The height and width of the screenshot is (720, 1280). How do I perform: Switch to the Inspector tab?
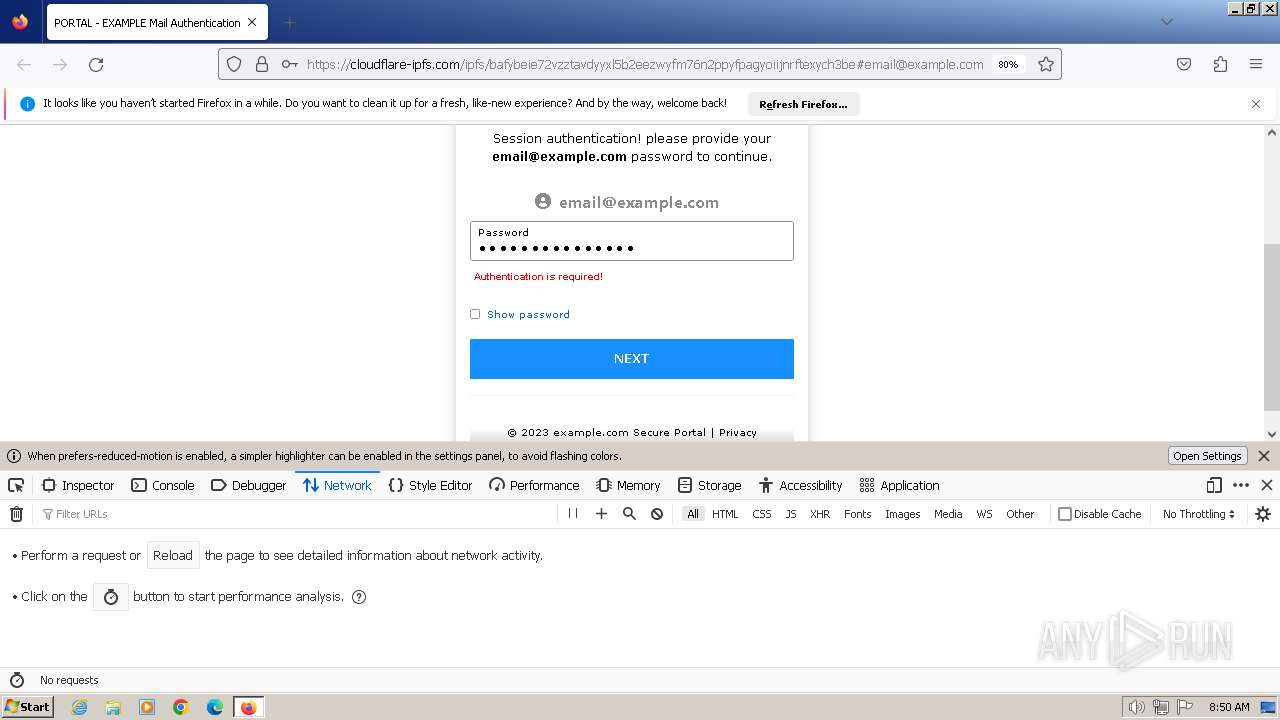coord(78,485)
